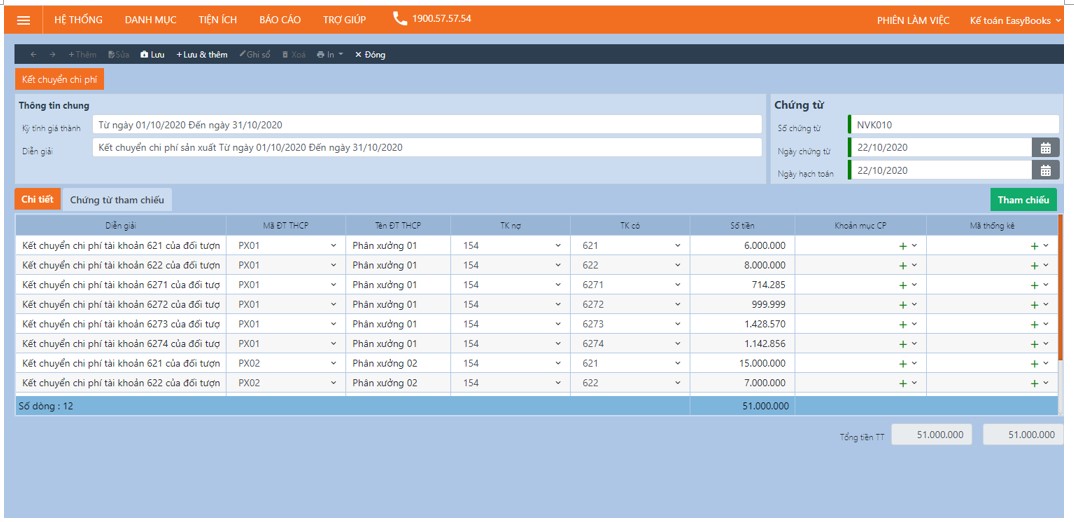This screenshot has height=522, width=1074.
Task: Open TIỆN ÍCH menu
Action: [x=218, y=20]
